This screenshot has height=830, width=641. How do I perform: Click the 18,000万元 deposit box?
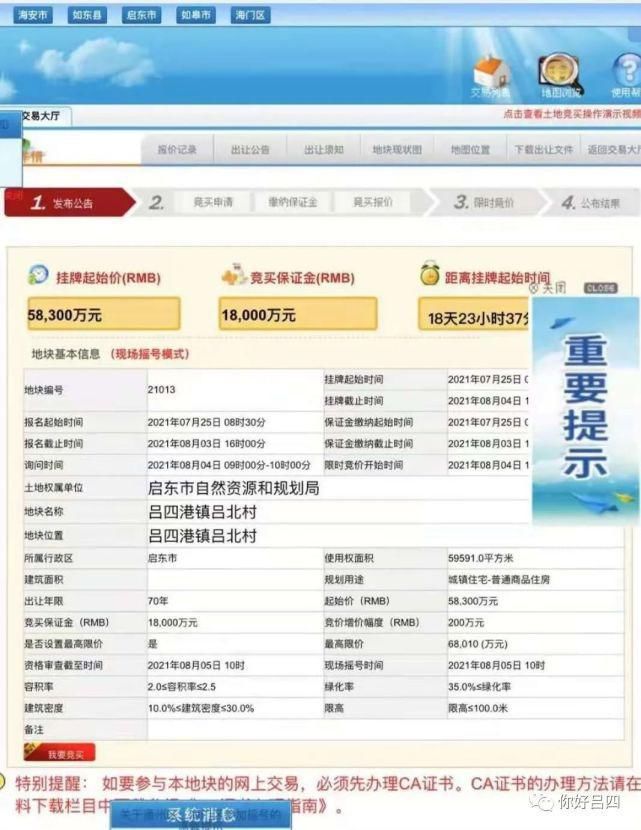pyautogui.click(x=298, y=314)
